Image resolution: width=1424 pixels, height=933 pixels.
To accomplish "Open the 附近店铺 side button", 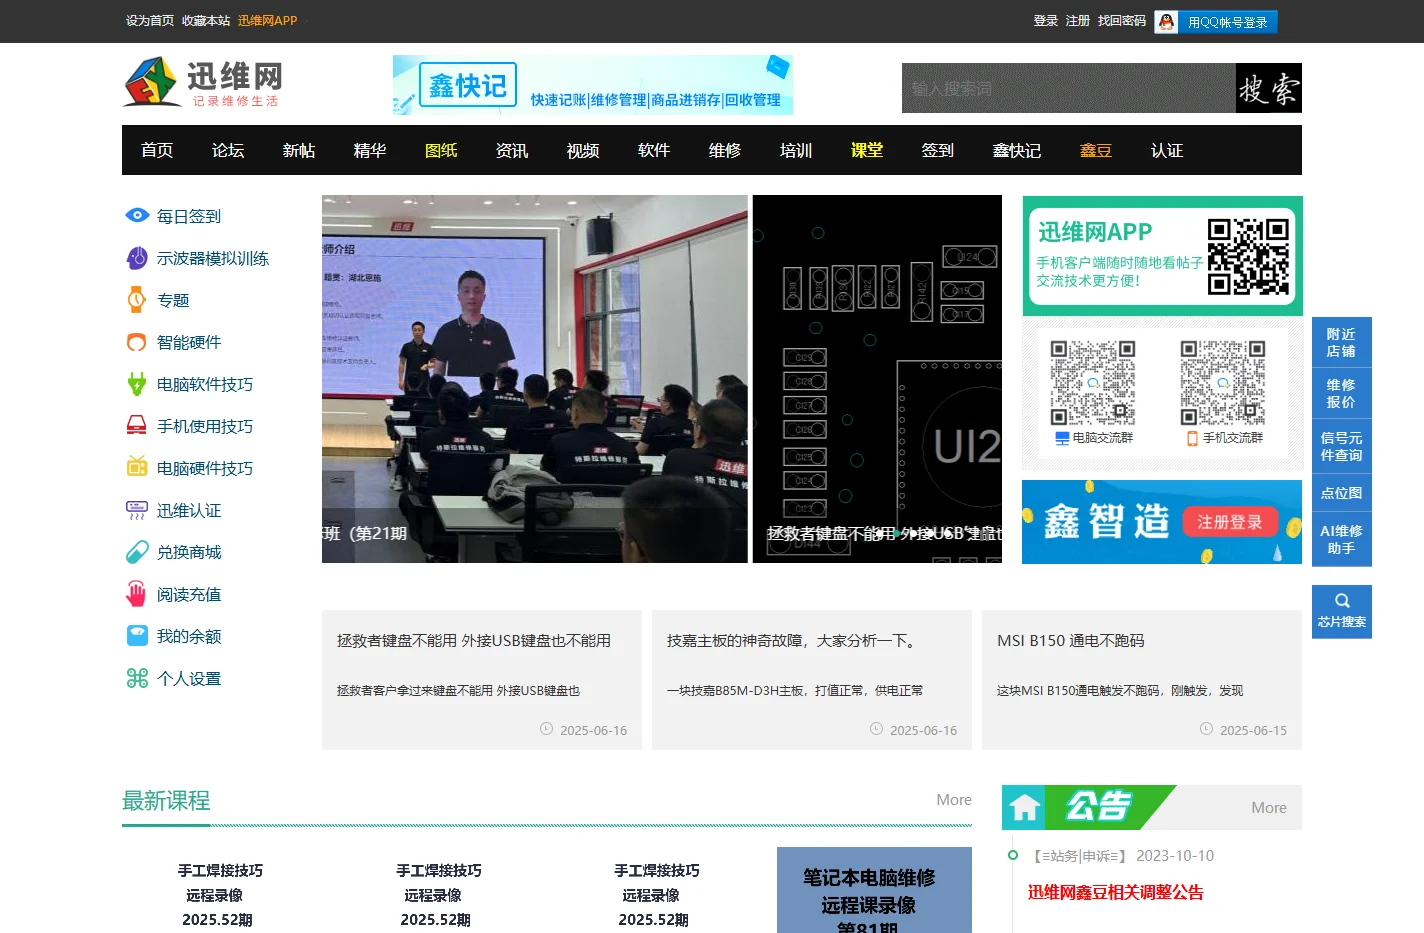I will [x=1342, y=342].
